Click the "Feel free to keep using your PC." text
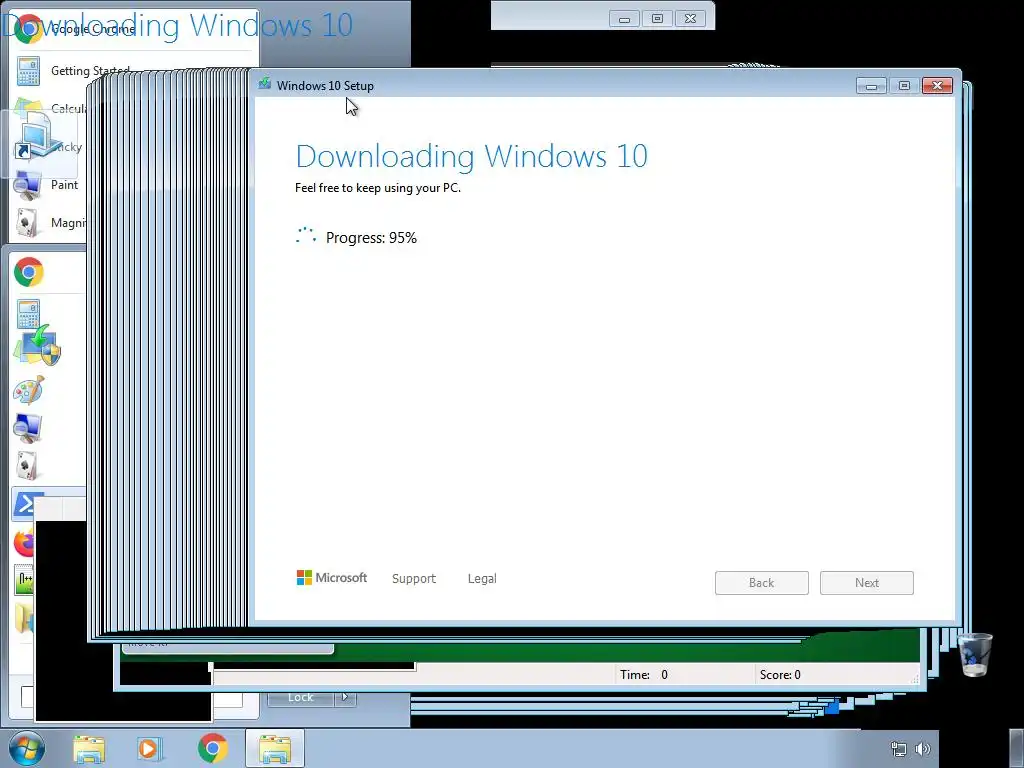This screenshot has width=1024, height=768. tap(377, 188)
